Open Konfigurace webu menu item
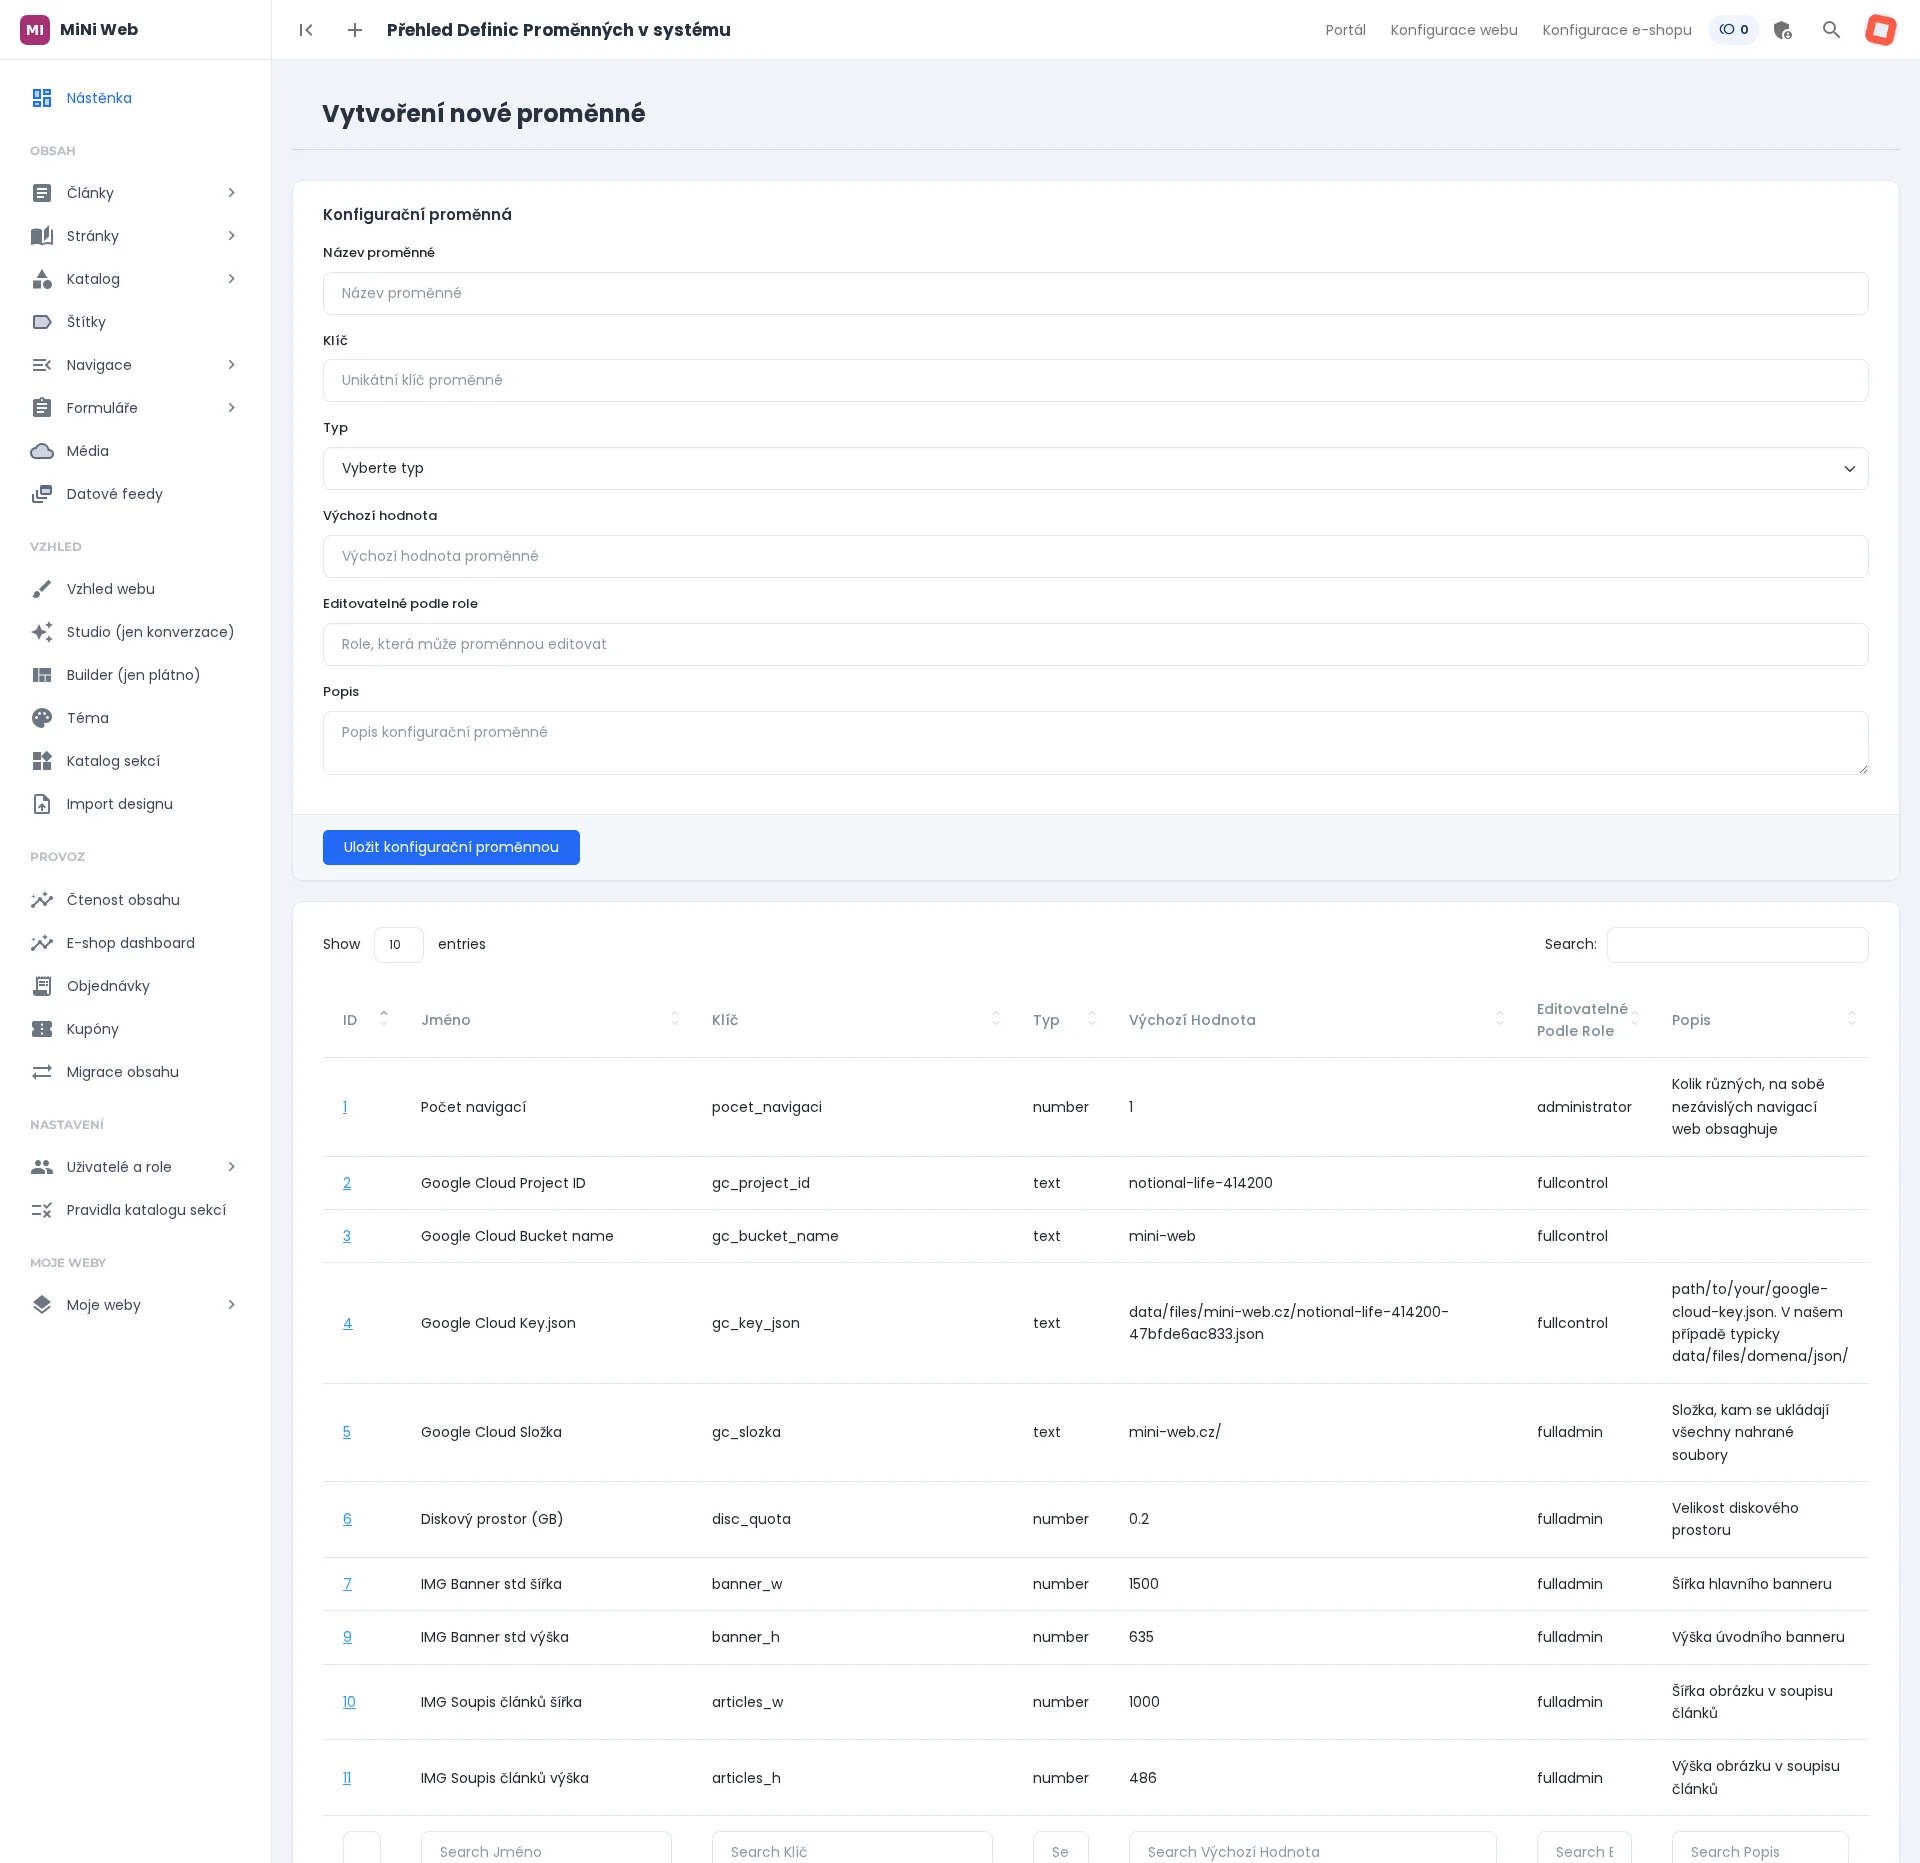The height and width of the screenshot is (1863, 1920). pyautogui.click(x=1454, y=30)
